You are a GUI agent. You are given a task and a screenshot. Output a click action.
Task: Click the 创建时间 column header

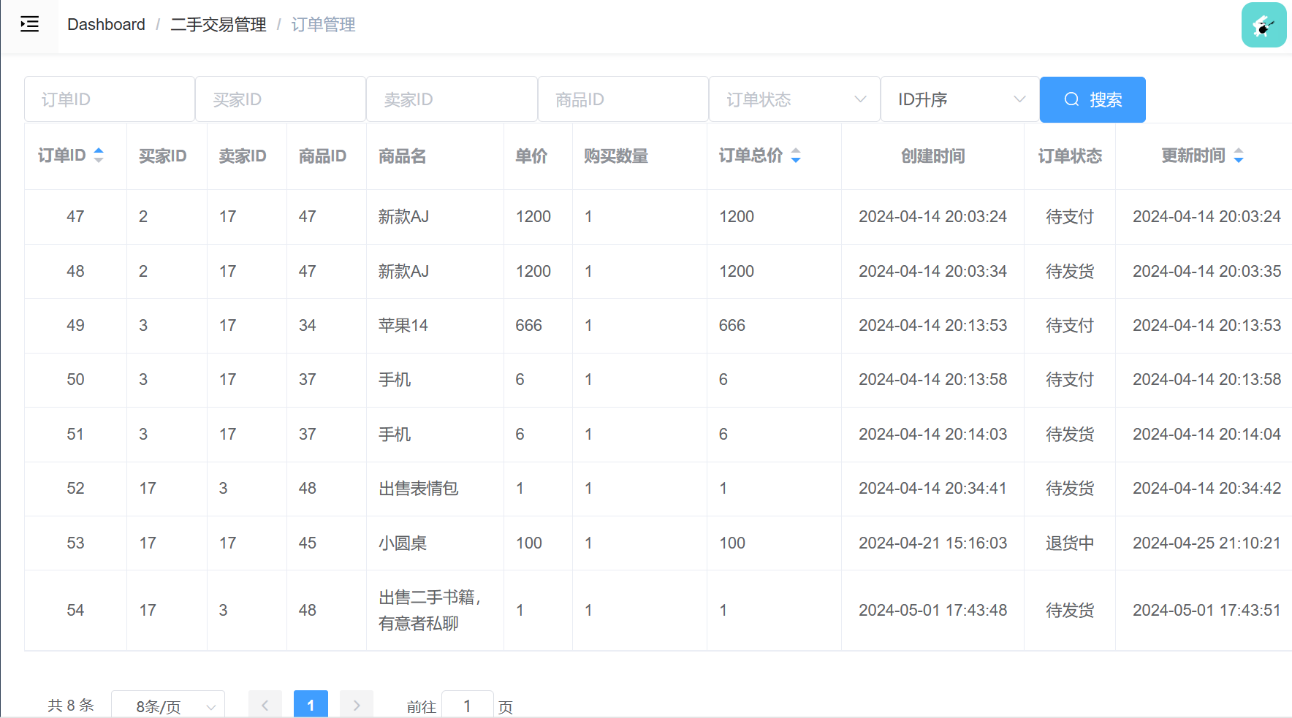coord(933,155)
